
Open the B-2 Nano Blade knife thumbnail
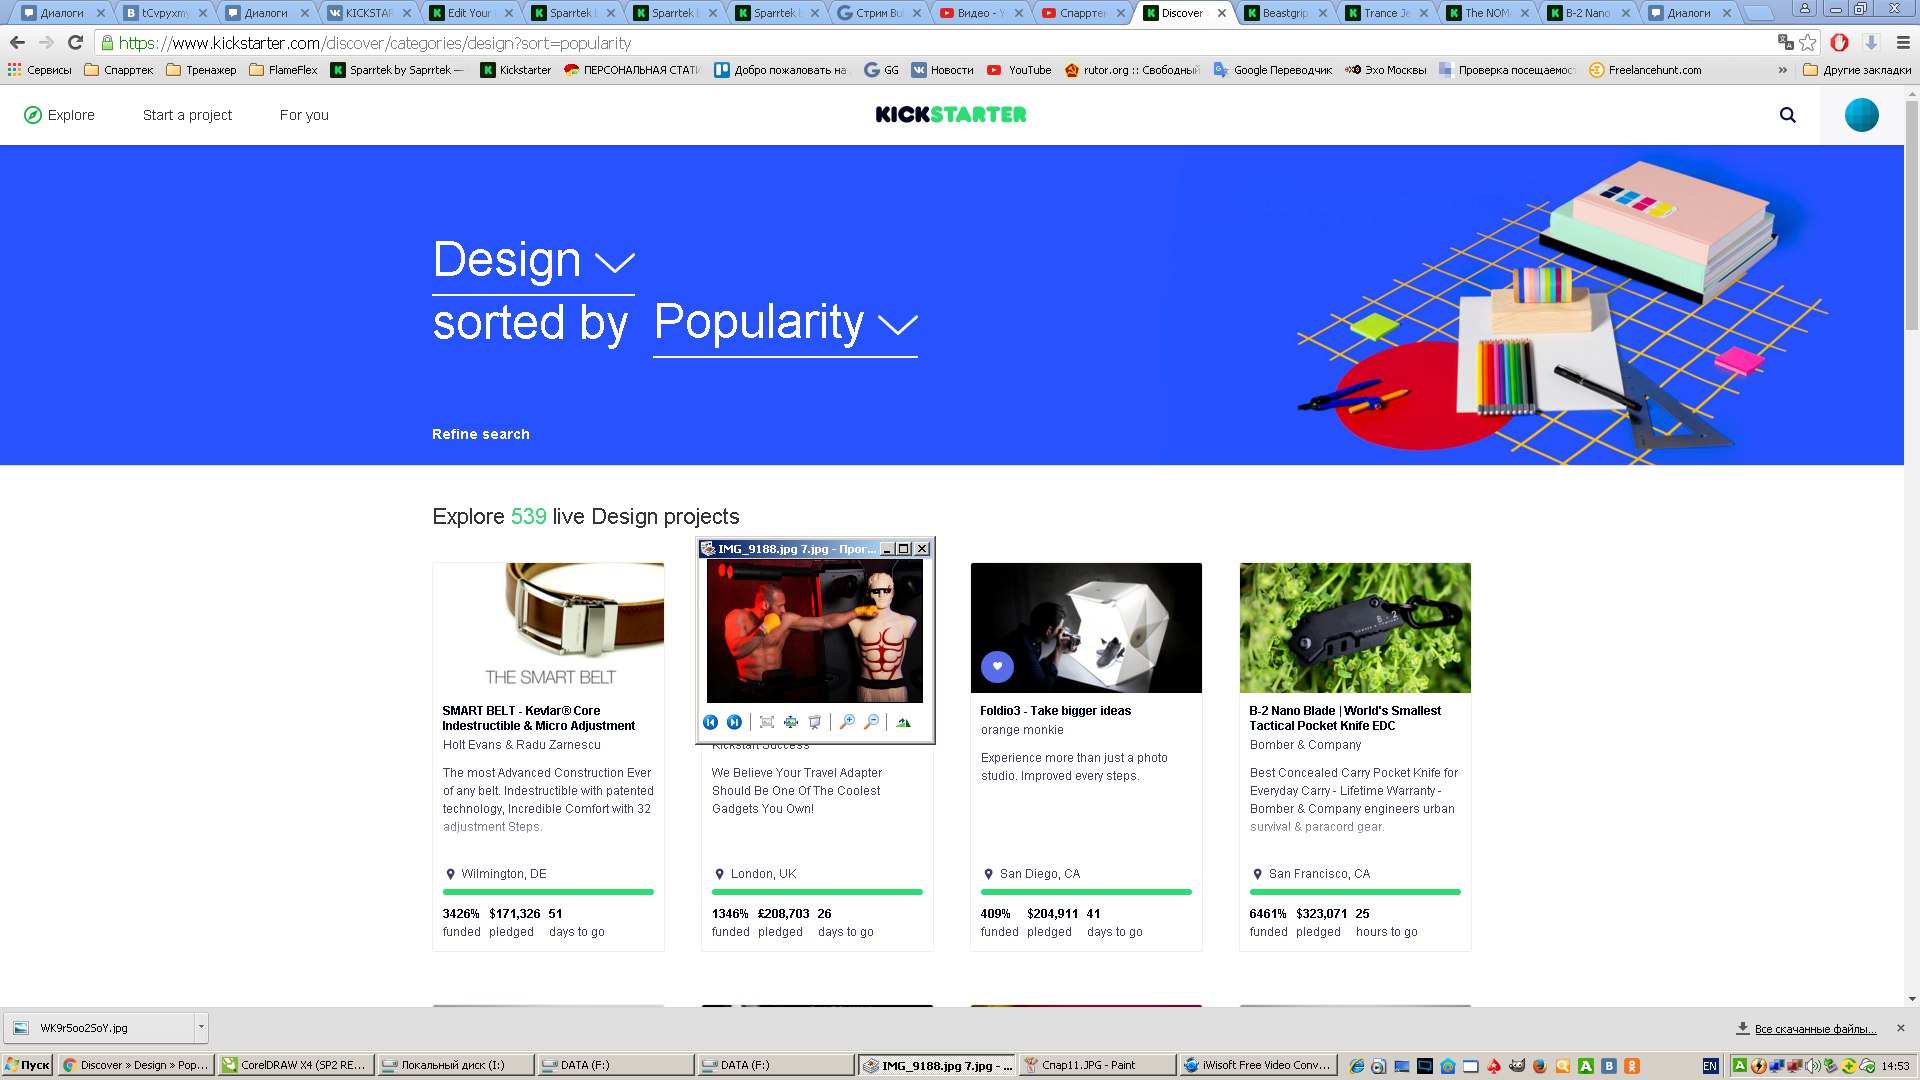pyautogui.click(x=1355, y=628)
